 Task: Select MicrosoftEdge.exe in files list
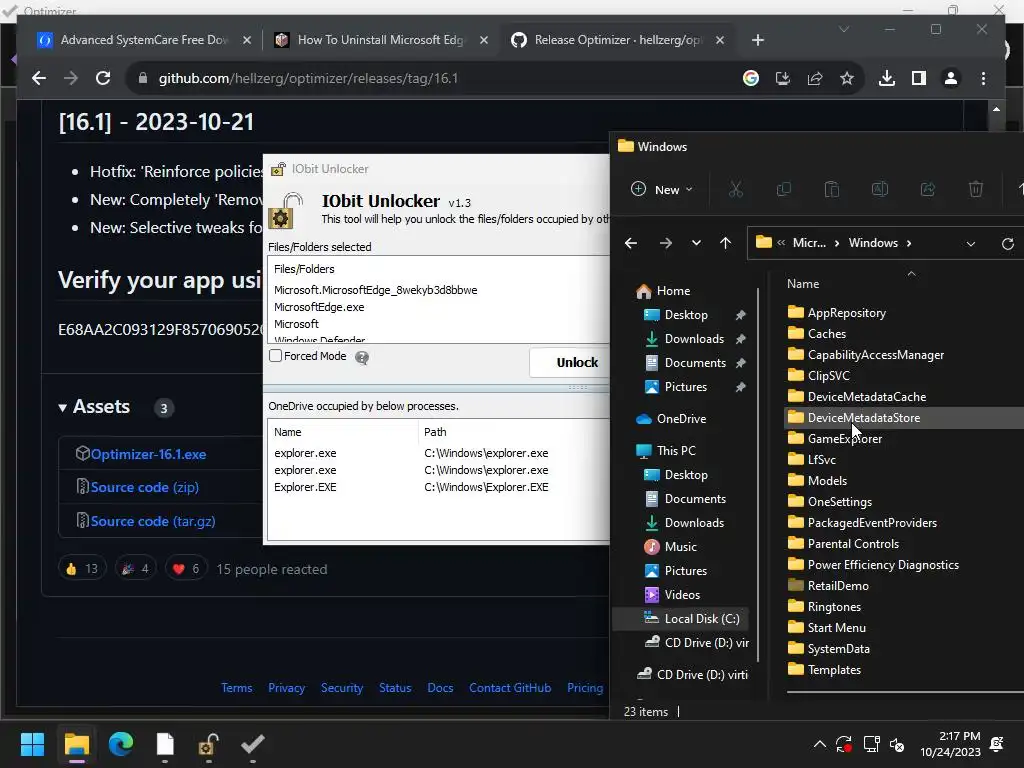(319, 307)
